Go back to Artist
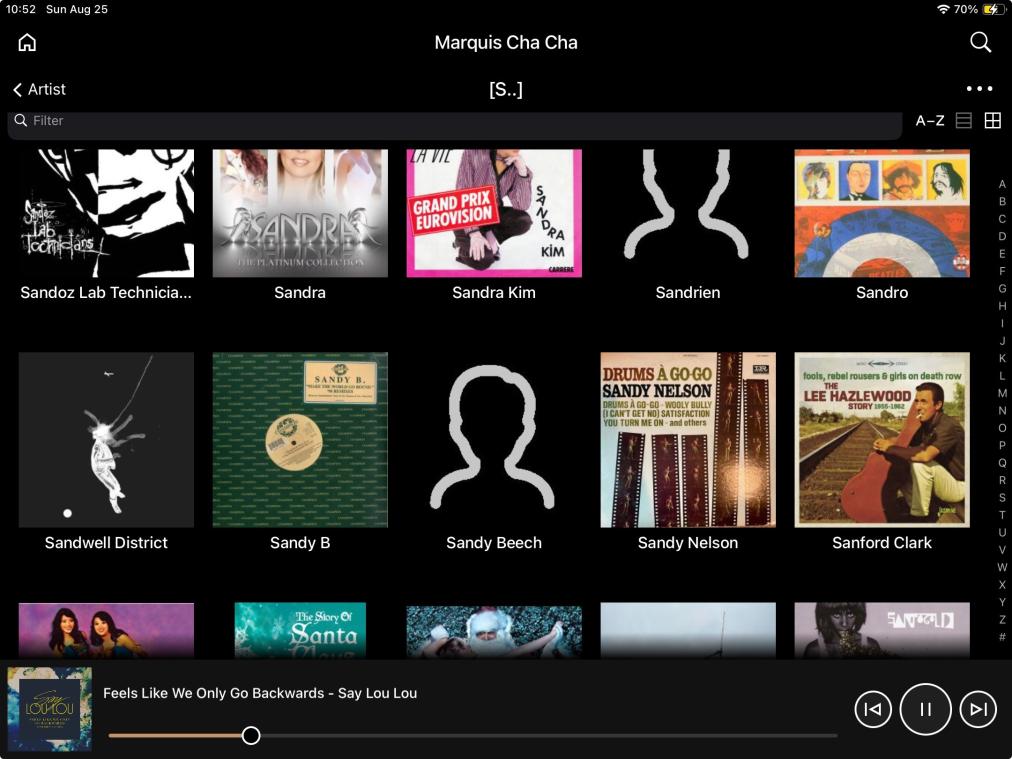Screen dimensions: 1012x759 [39, 89]
